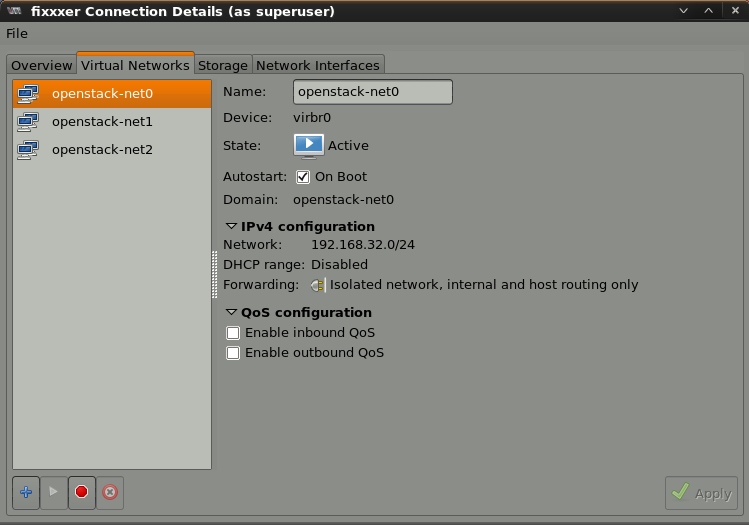Click the Apply button
The image size is (749, 525).
(x=701, y=493)
